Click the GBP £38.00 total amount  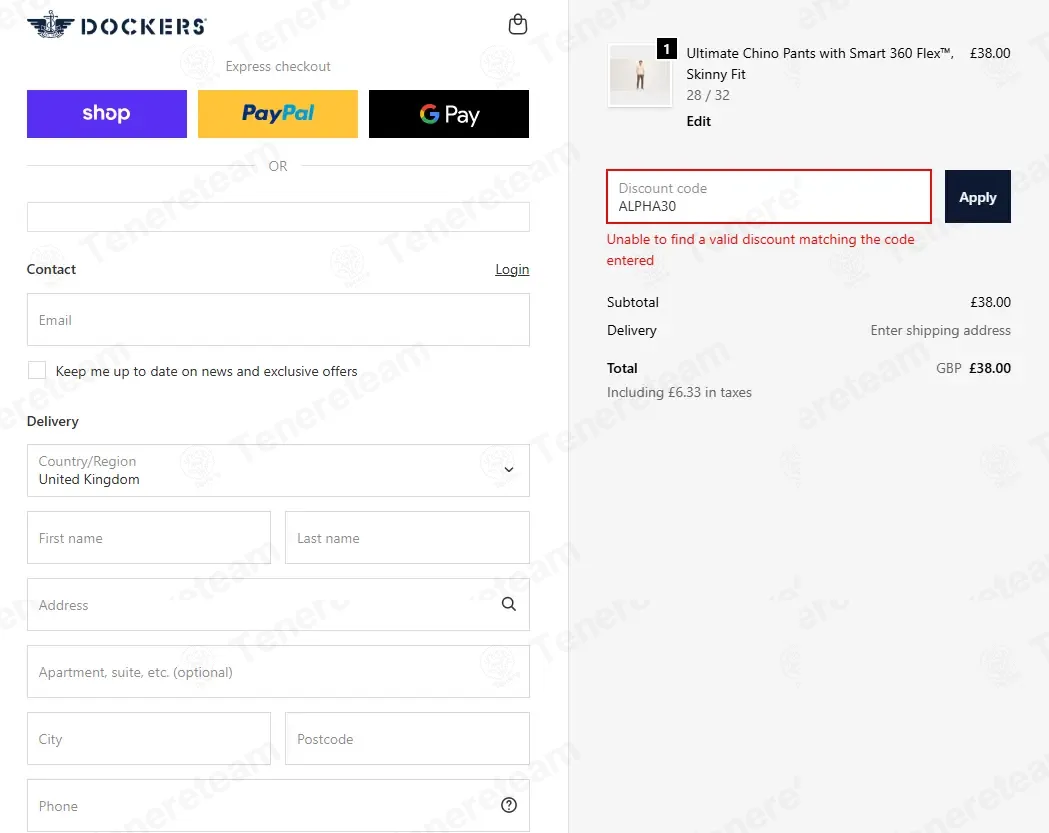973,368
